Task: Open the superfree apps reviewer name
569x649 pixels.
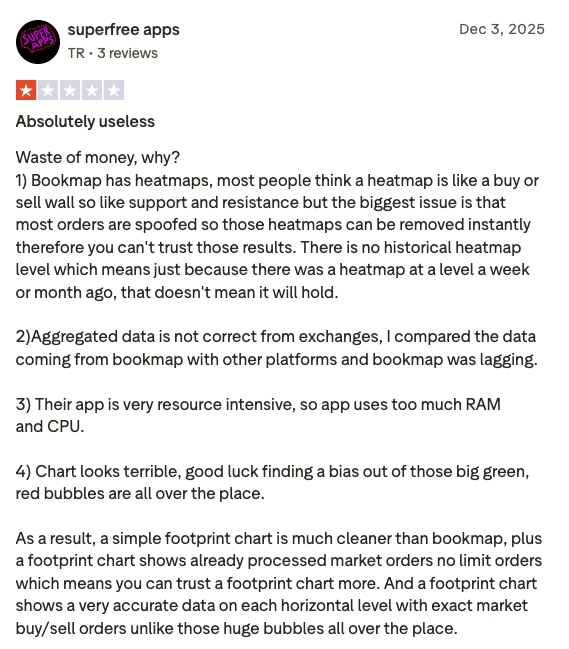Action: (123, 30)
